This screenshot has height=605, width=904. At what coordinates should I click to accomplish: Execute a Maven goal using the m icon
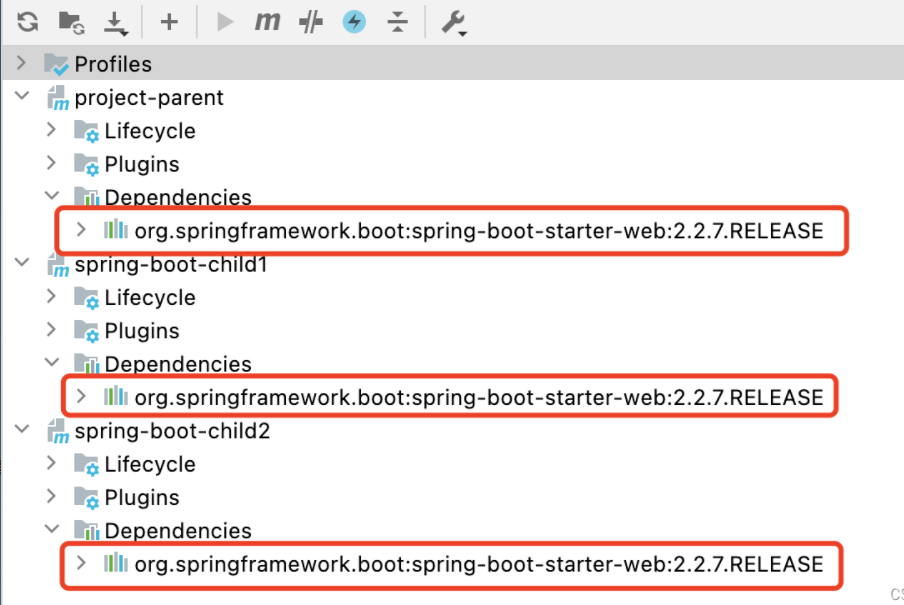click(266, 23)
